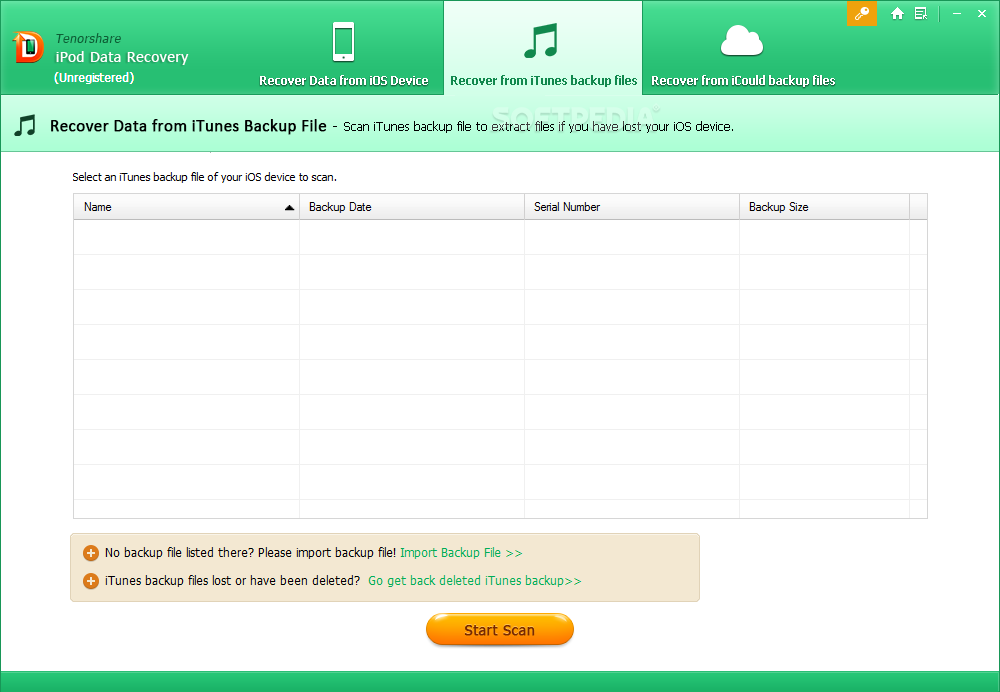1000x692 pixels.
Task: Sort by the Backup Date column
Action: tap(412, 207)
